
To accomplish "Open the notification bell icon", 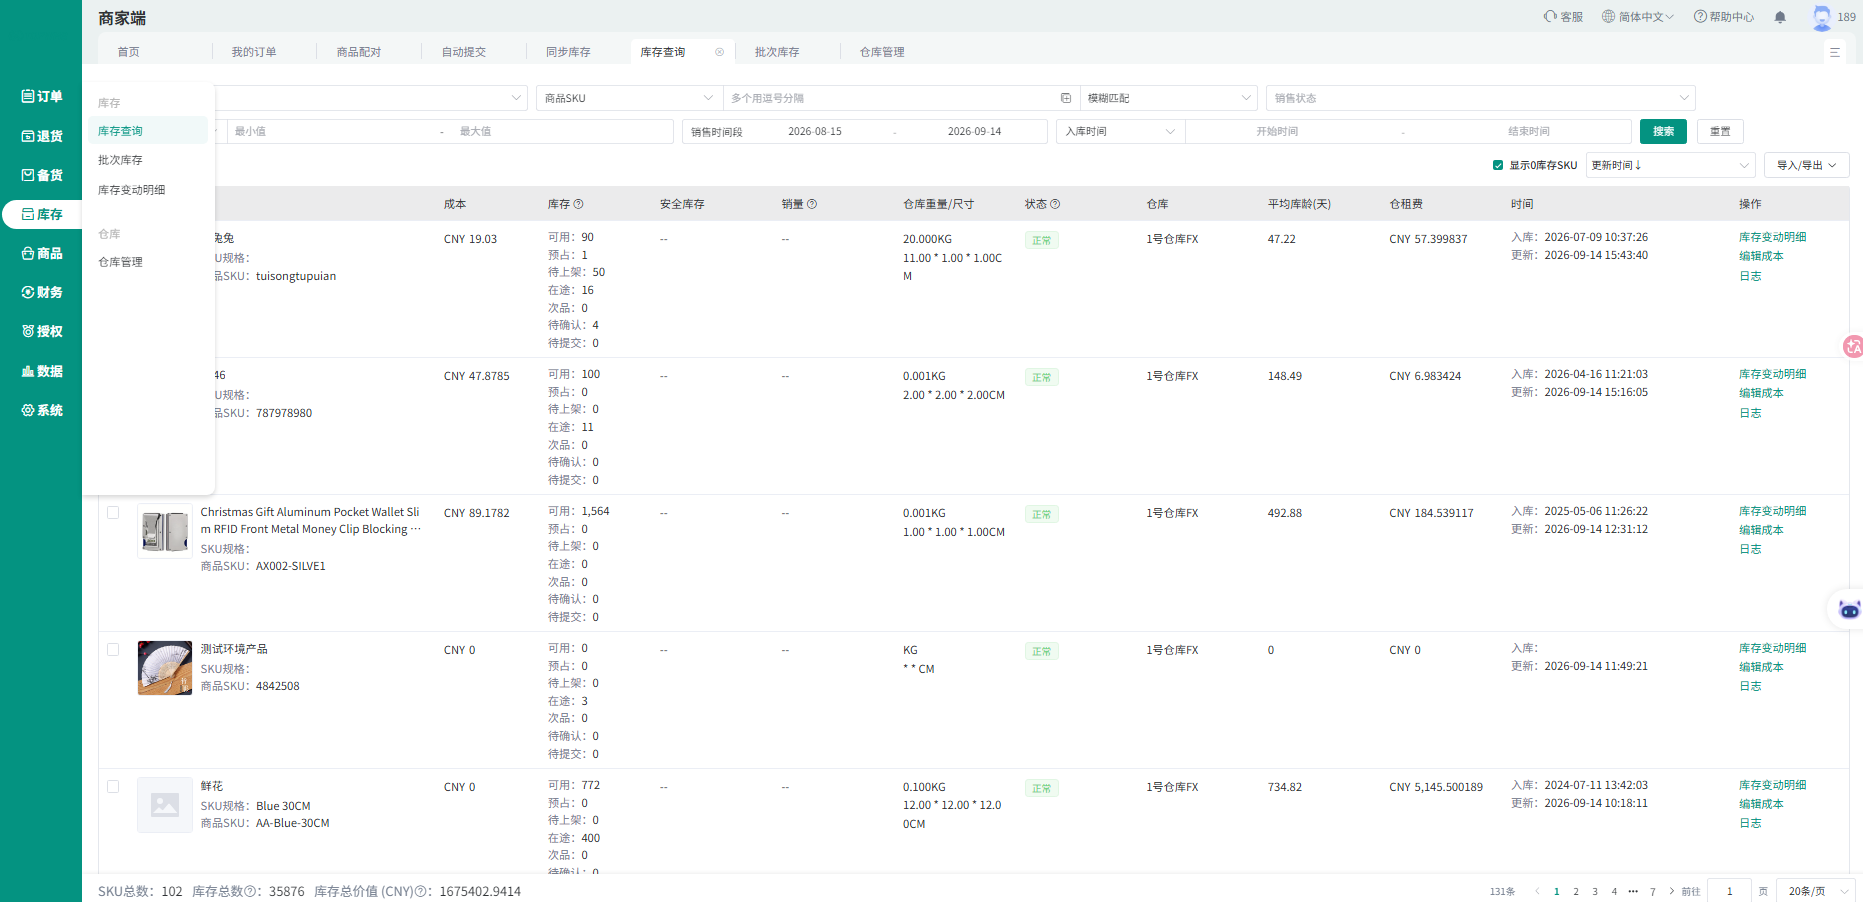I will click(x=1780, y=17).
